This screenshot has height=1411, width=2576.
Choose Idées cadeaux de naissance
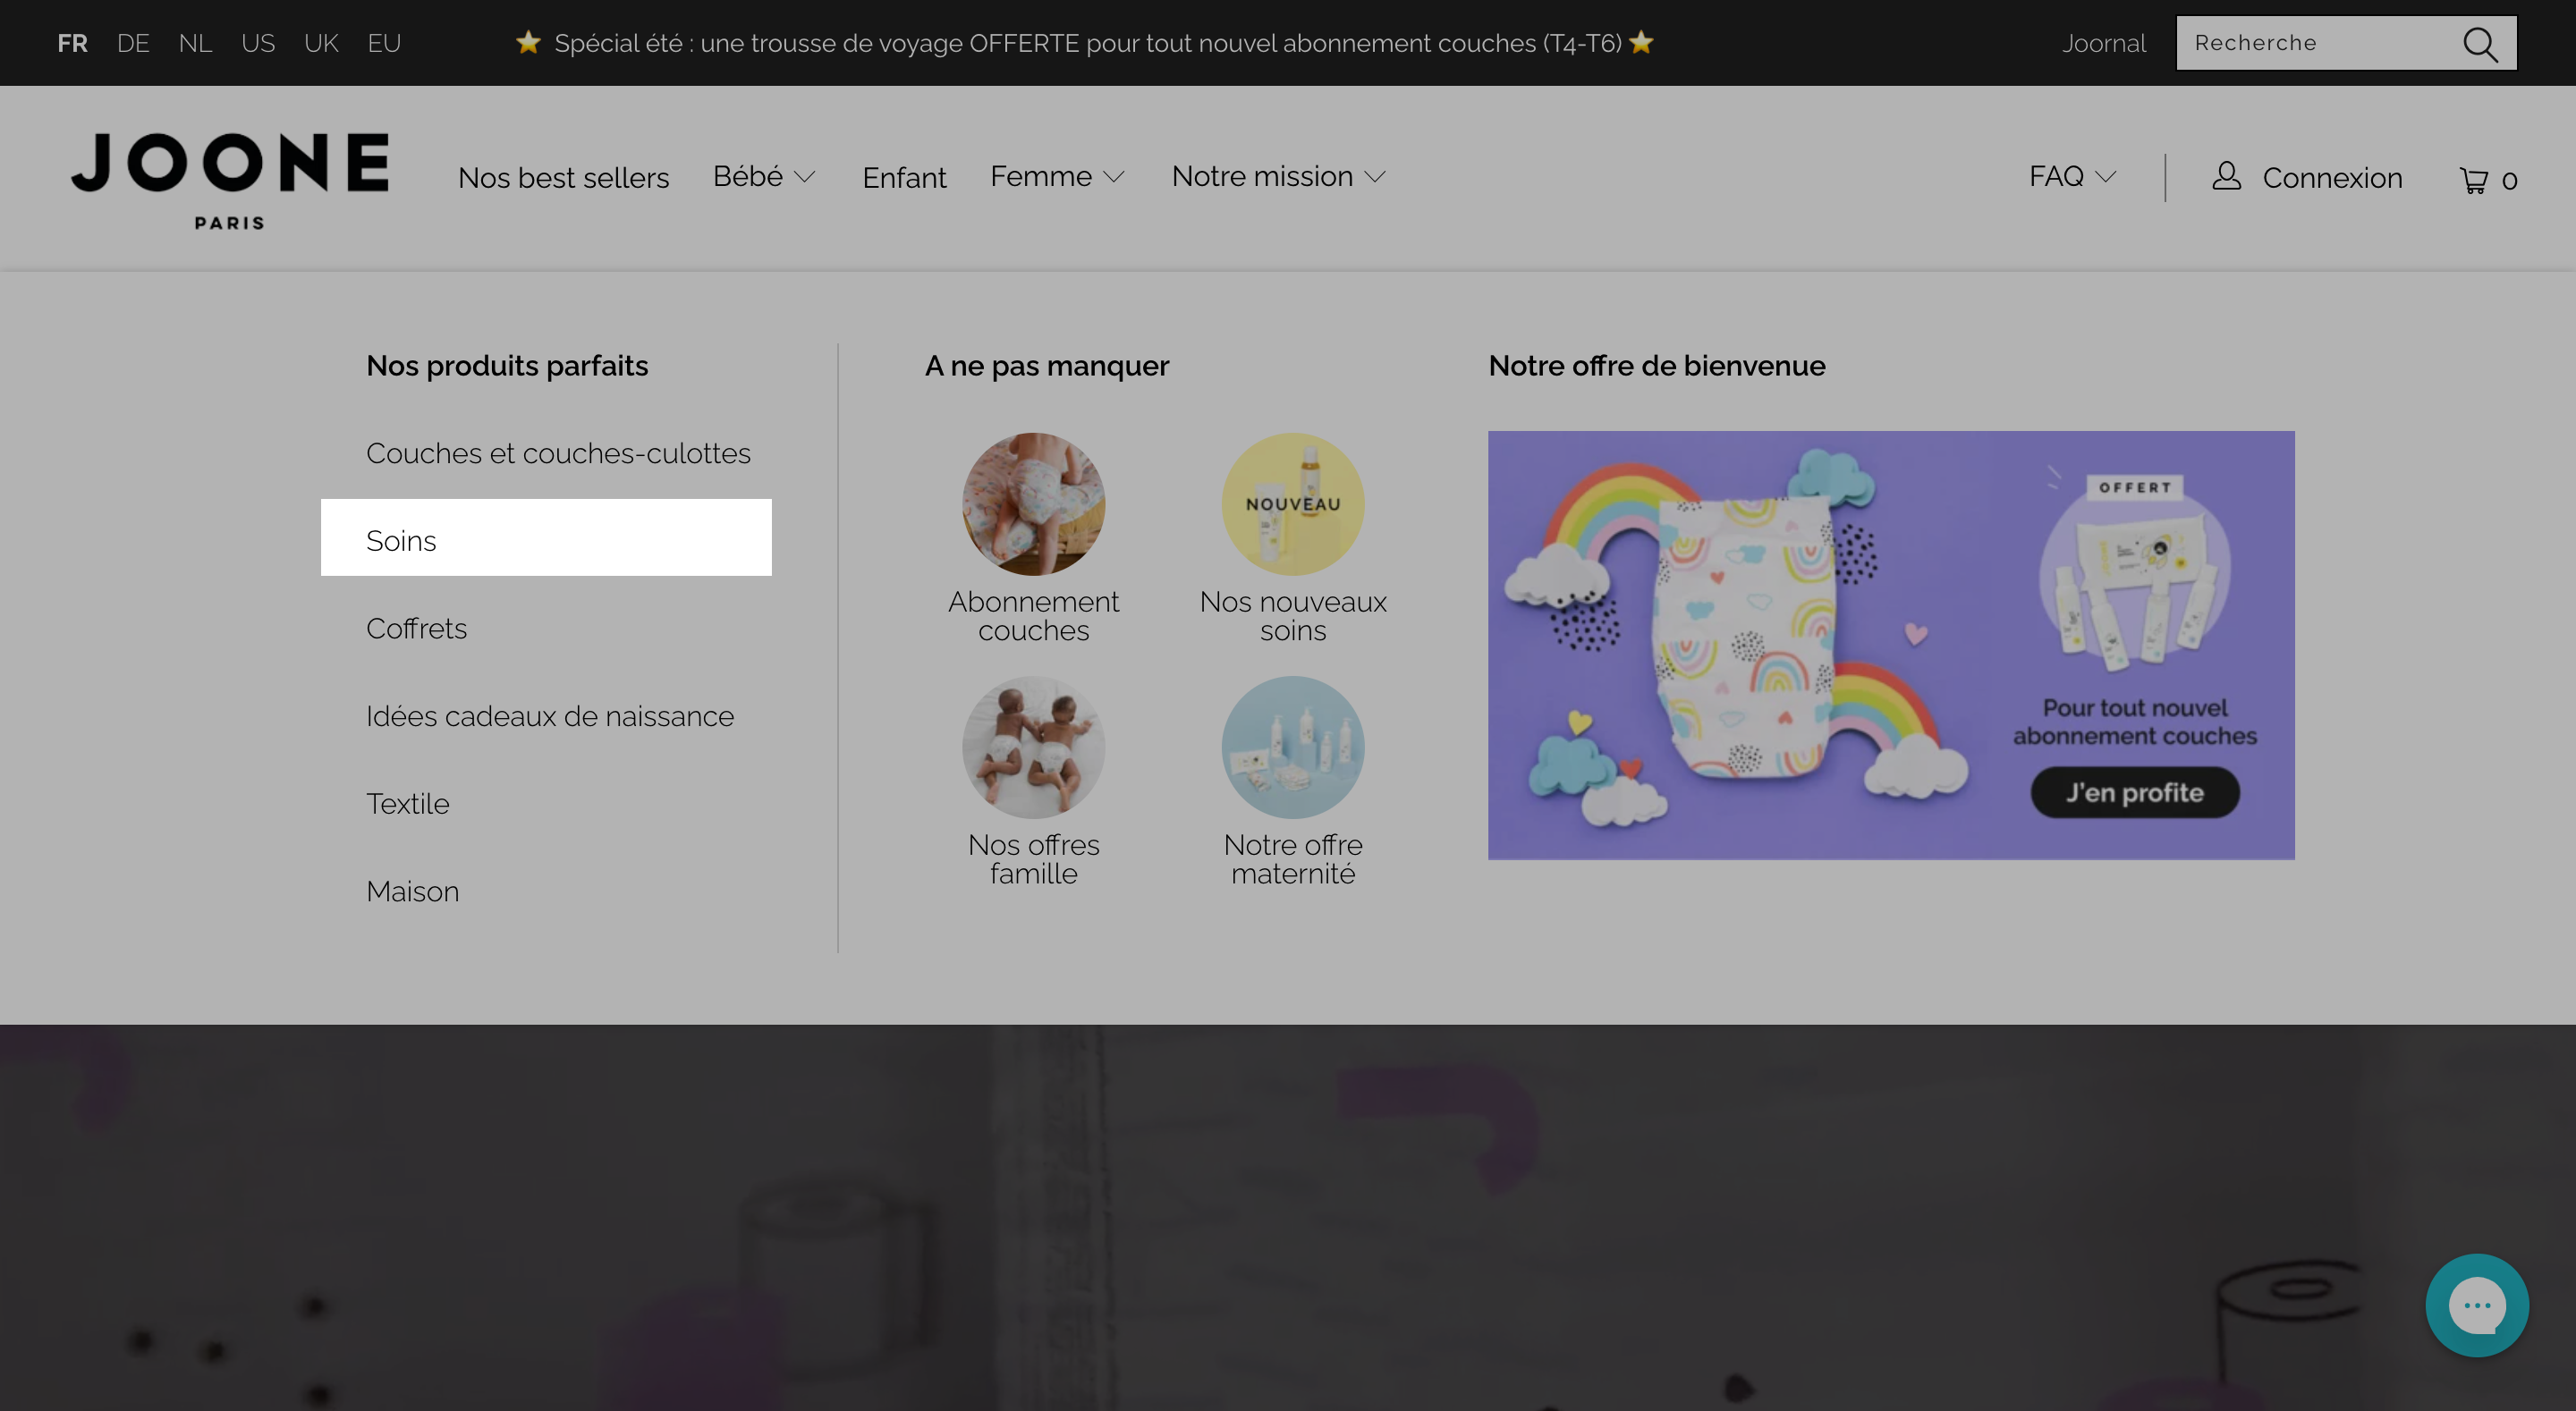coord(550,716)
